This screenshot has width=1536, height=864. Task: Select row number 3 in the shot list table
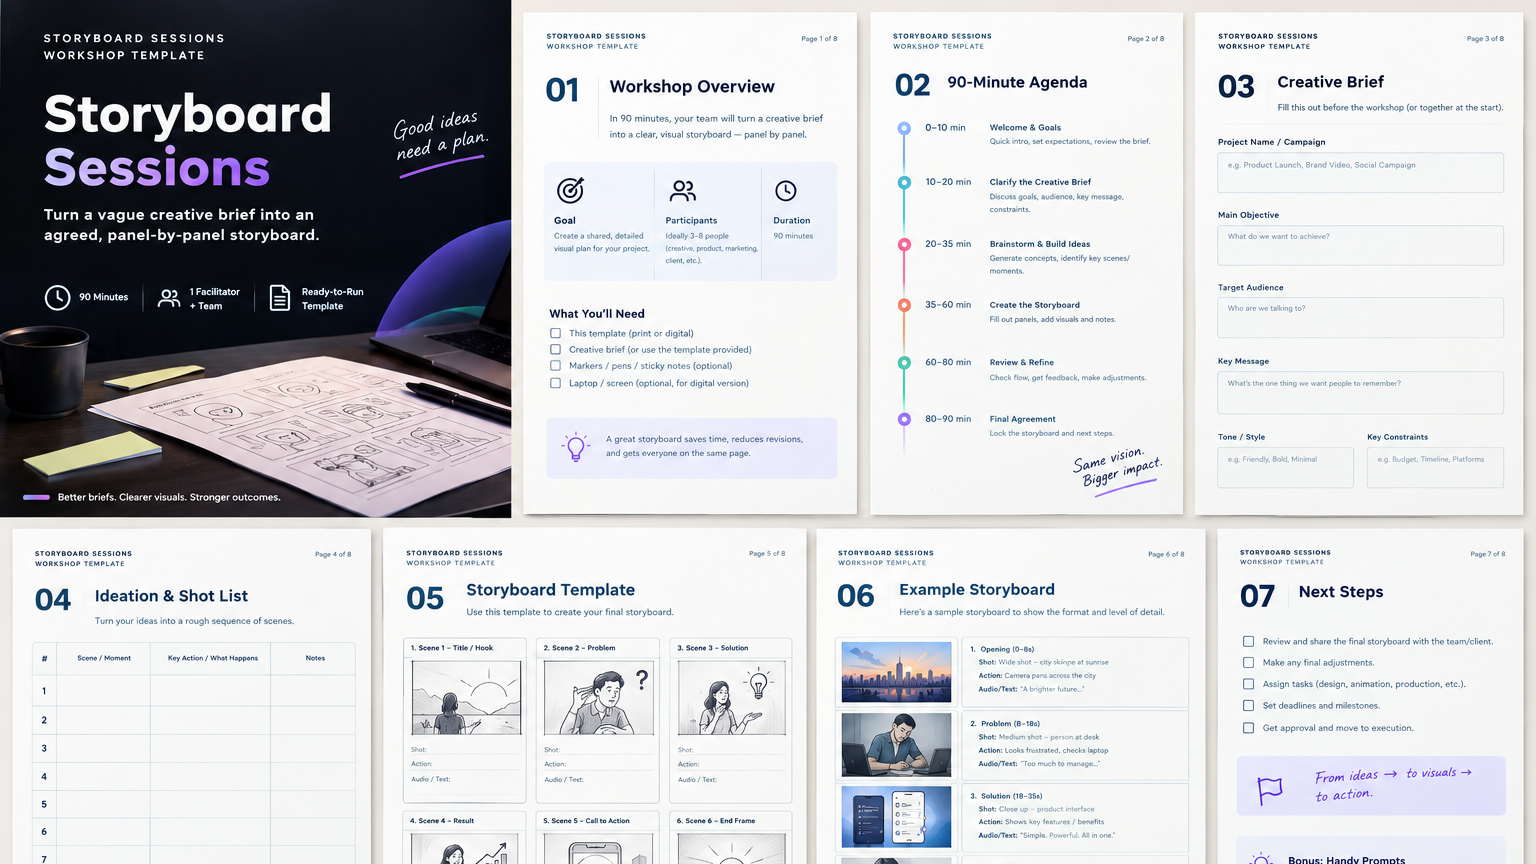click(44, 748)
